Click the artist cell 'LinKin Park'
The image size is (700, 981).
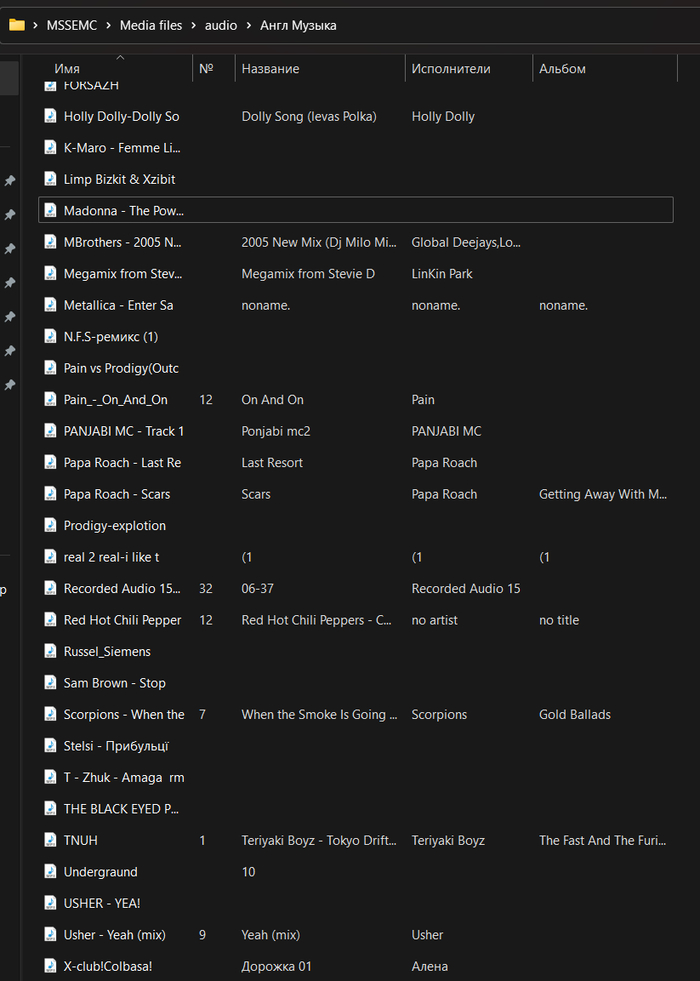point(442,274)
